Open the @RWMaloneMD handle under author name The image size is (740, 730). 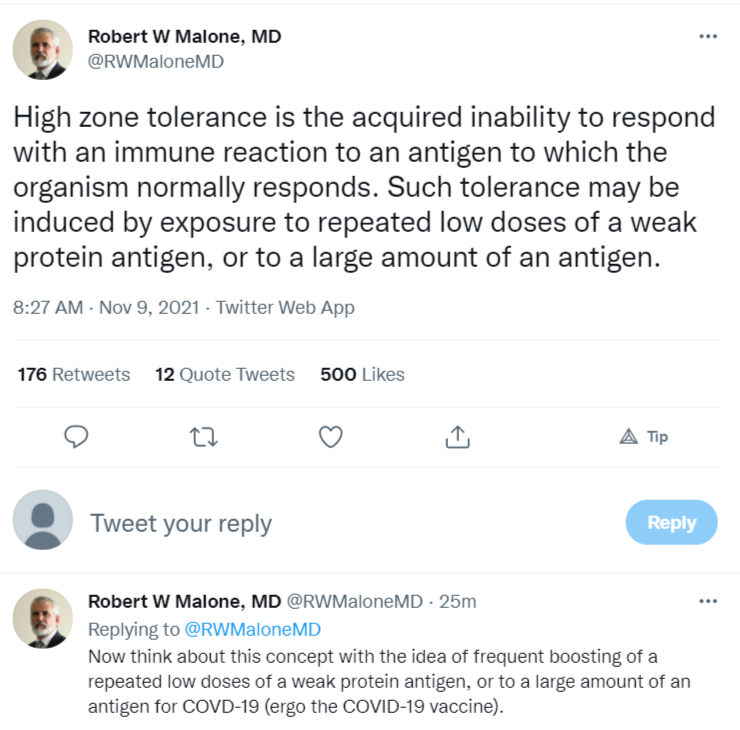[156, 61]
